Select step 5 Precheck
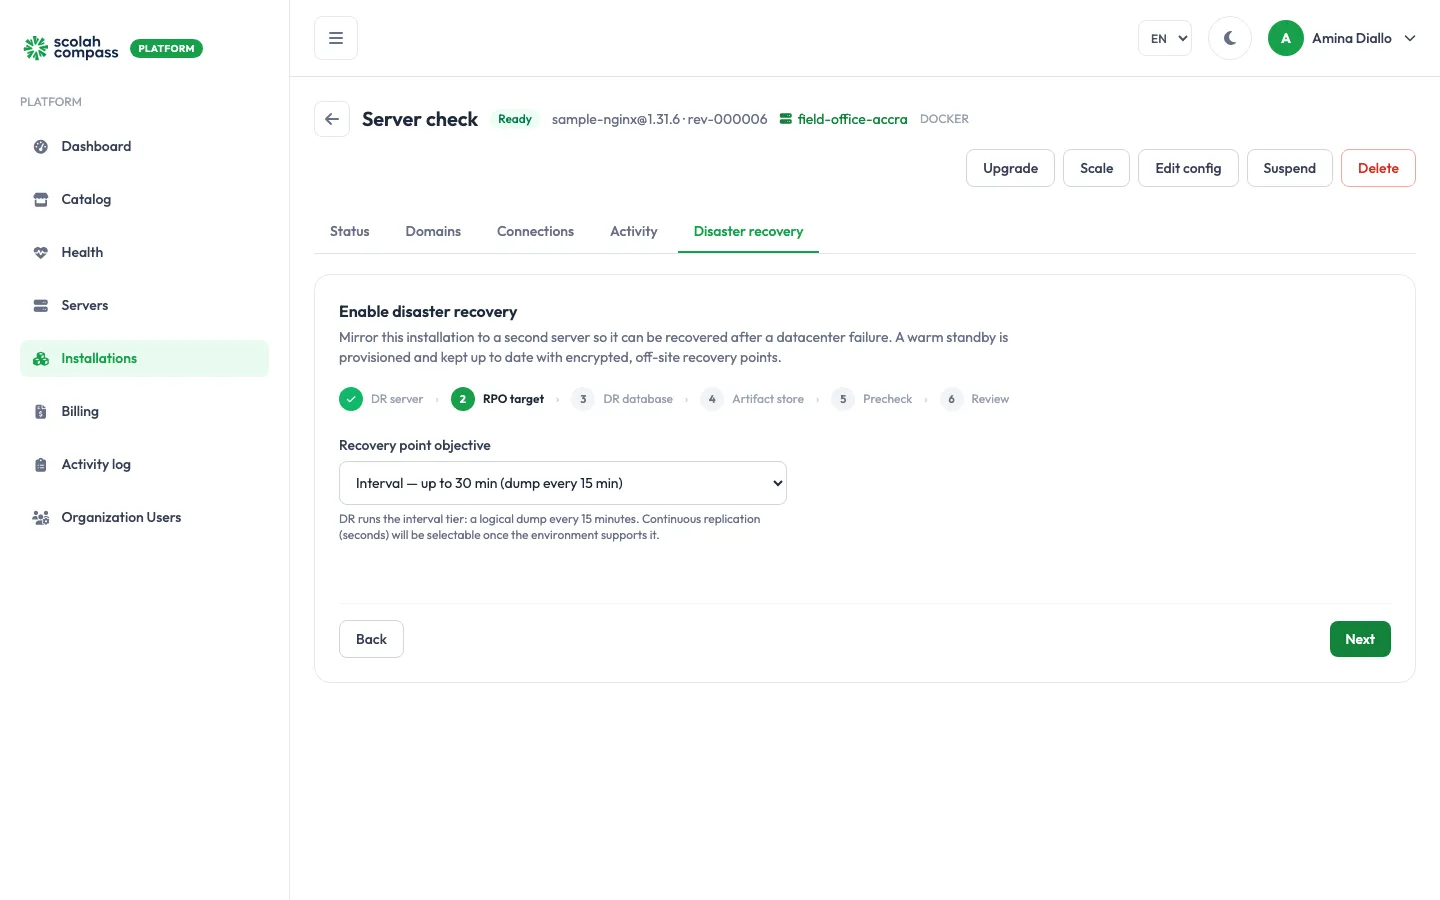The image size is (1440, 900). pos(872,399)
